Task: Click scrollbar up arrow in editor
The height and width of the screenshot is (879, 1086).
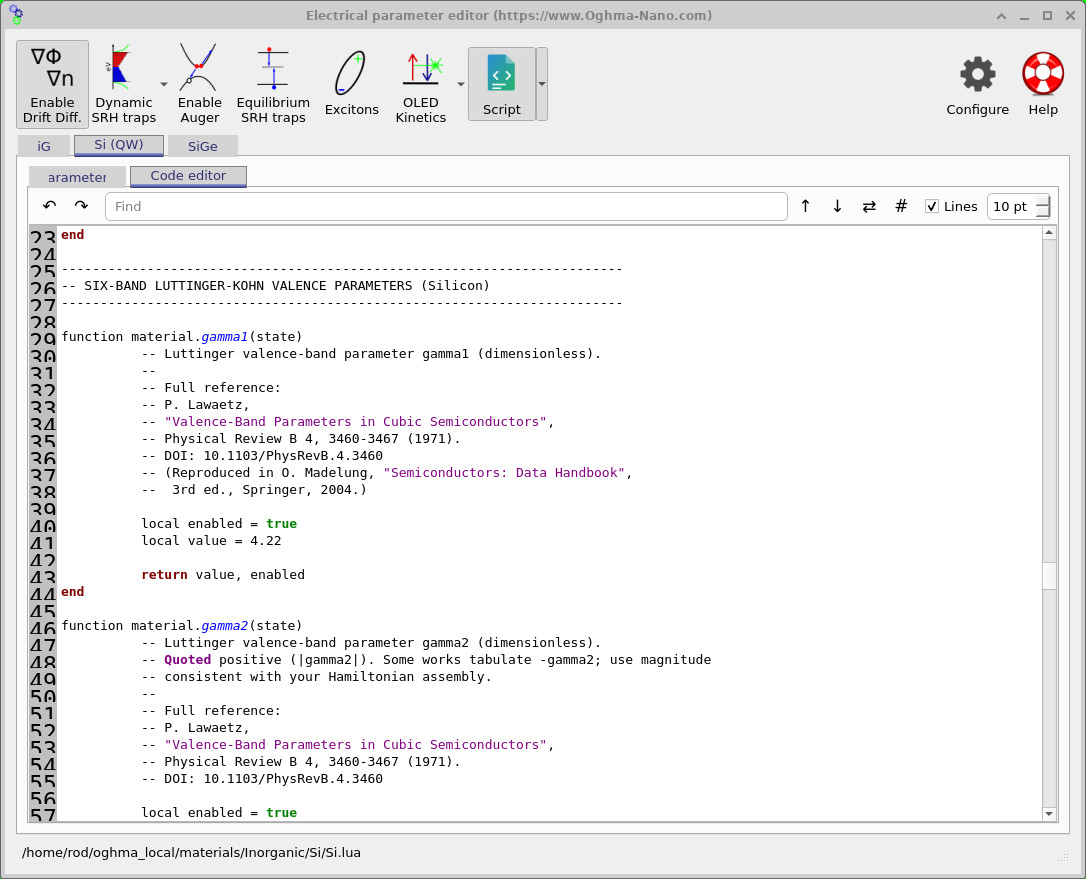Action: click(1049, 233)
